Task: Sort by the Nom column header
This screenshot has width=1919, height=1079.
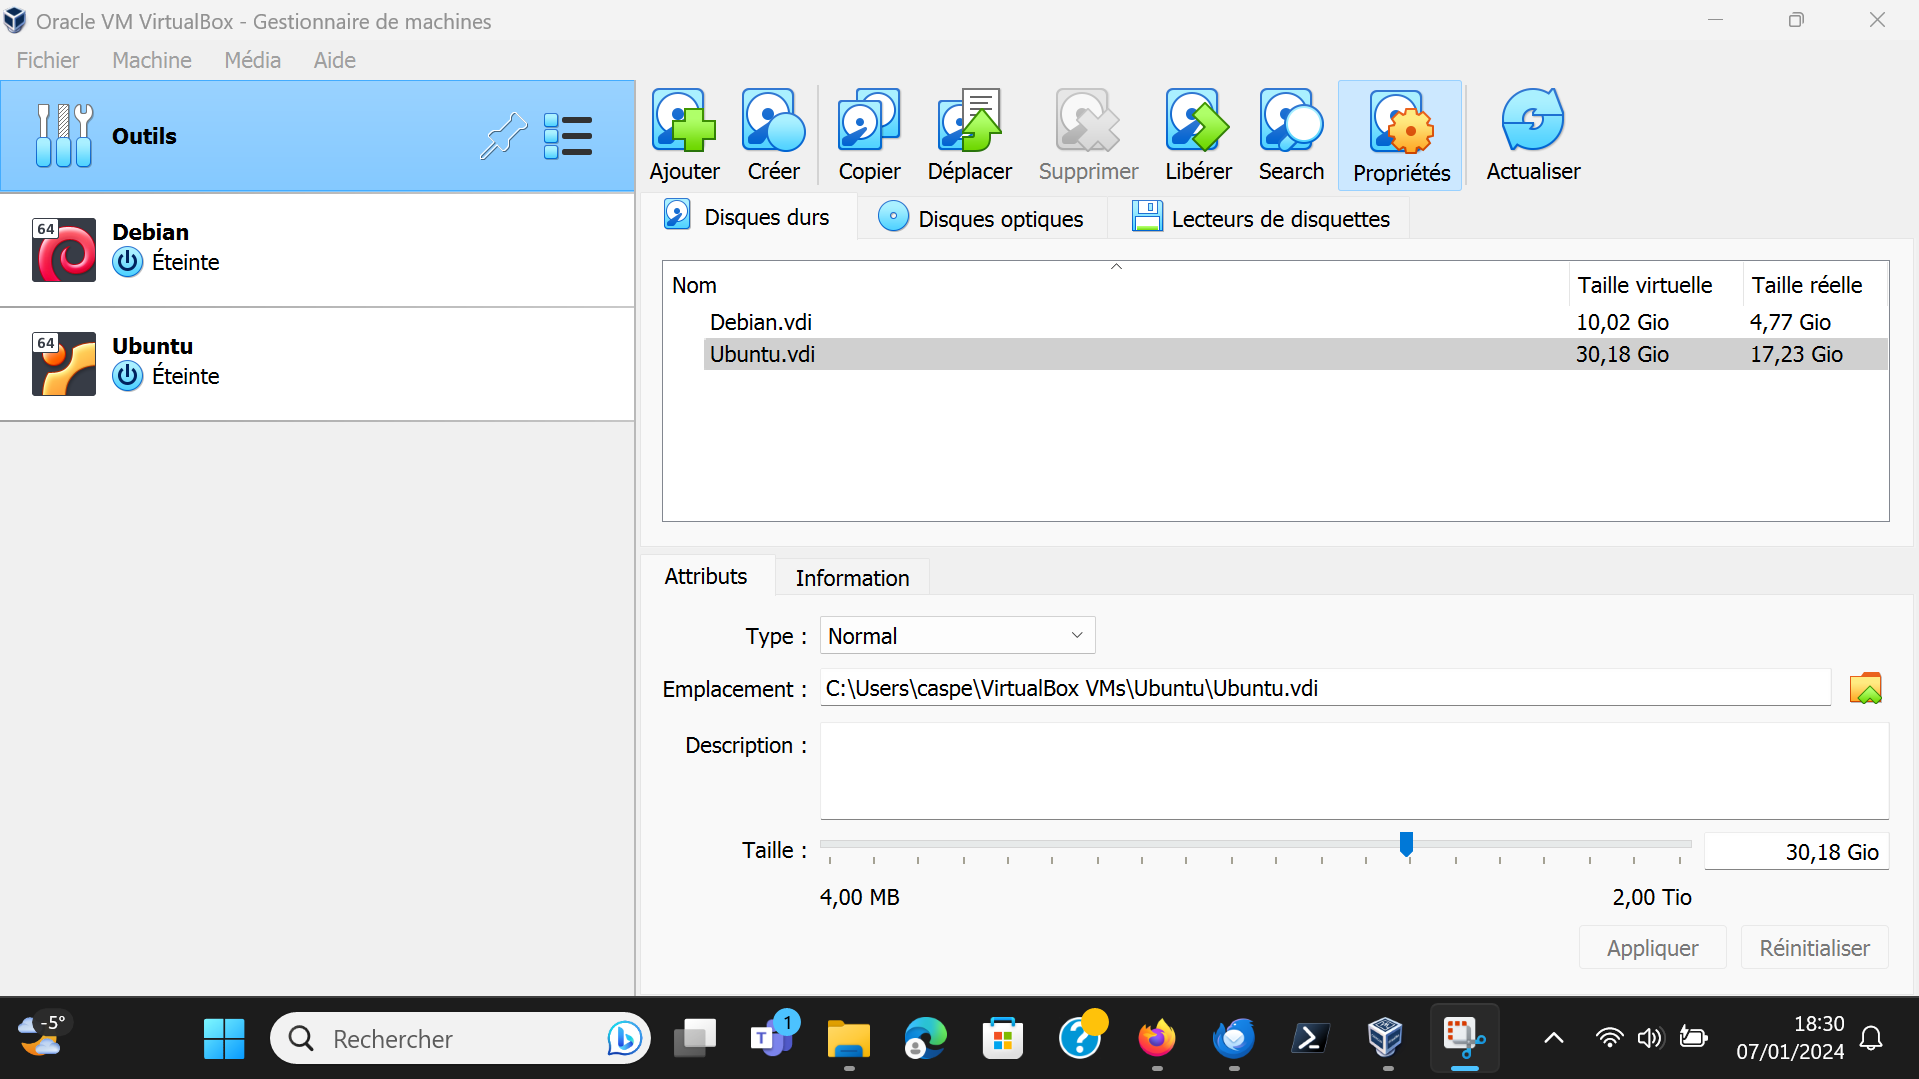Action: 1116,284
